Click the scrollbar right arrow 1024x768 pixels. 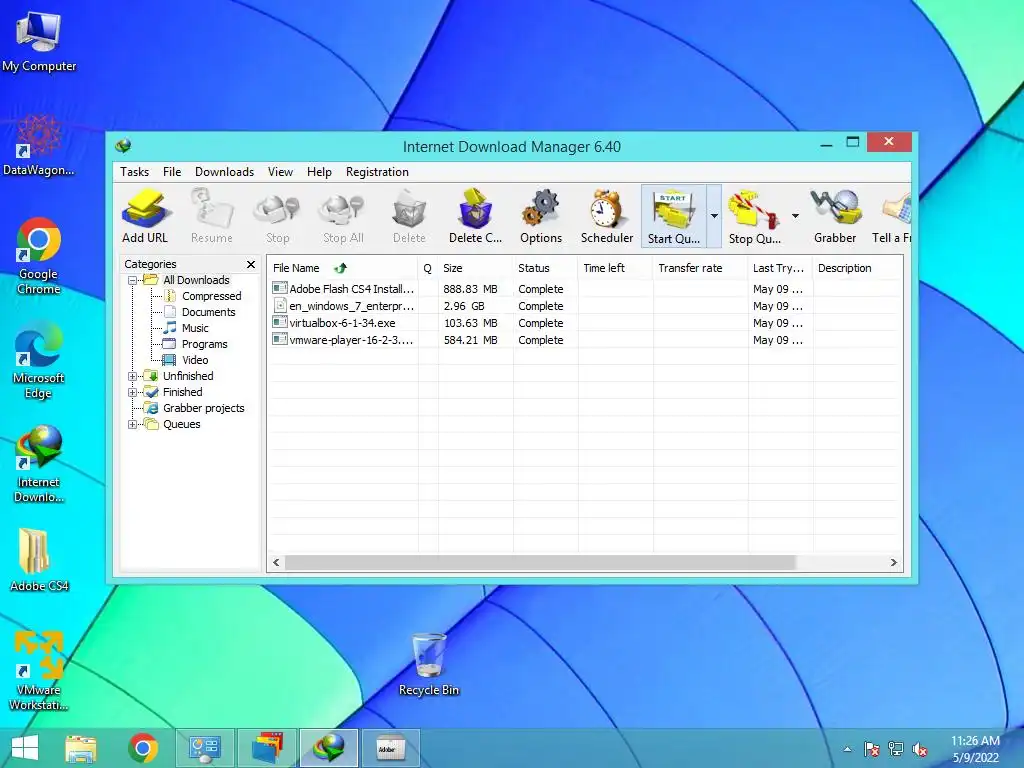point(893,562)
